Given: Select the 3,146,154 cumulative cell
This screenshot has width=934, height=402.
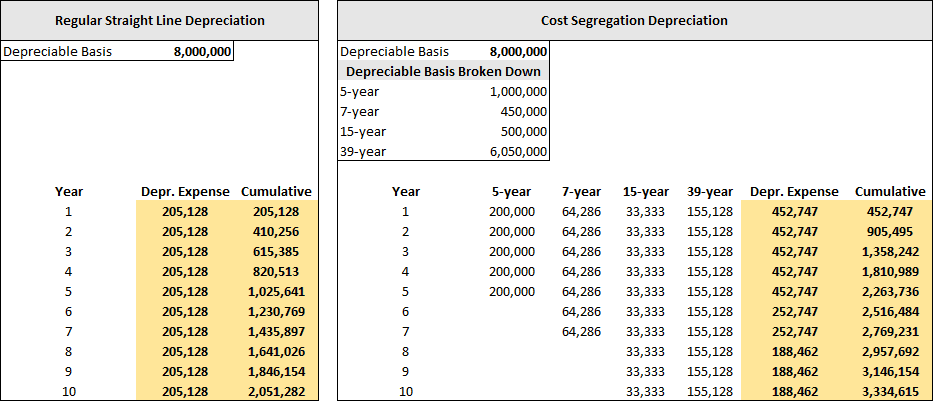Looking at the screenshot, I should (890, 371).
